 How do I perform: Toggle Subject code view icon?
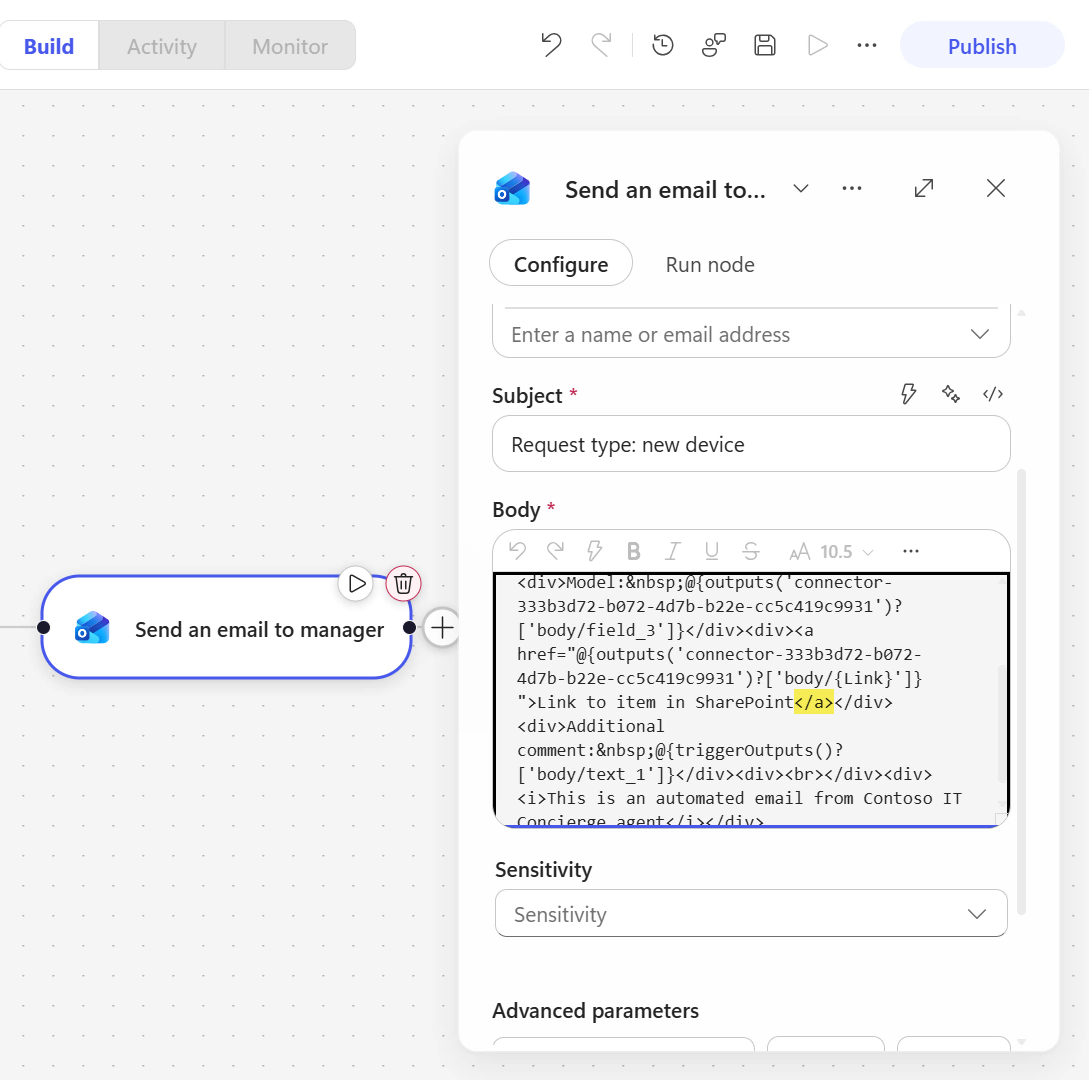(x=992, y=394)
